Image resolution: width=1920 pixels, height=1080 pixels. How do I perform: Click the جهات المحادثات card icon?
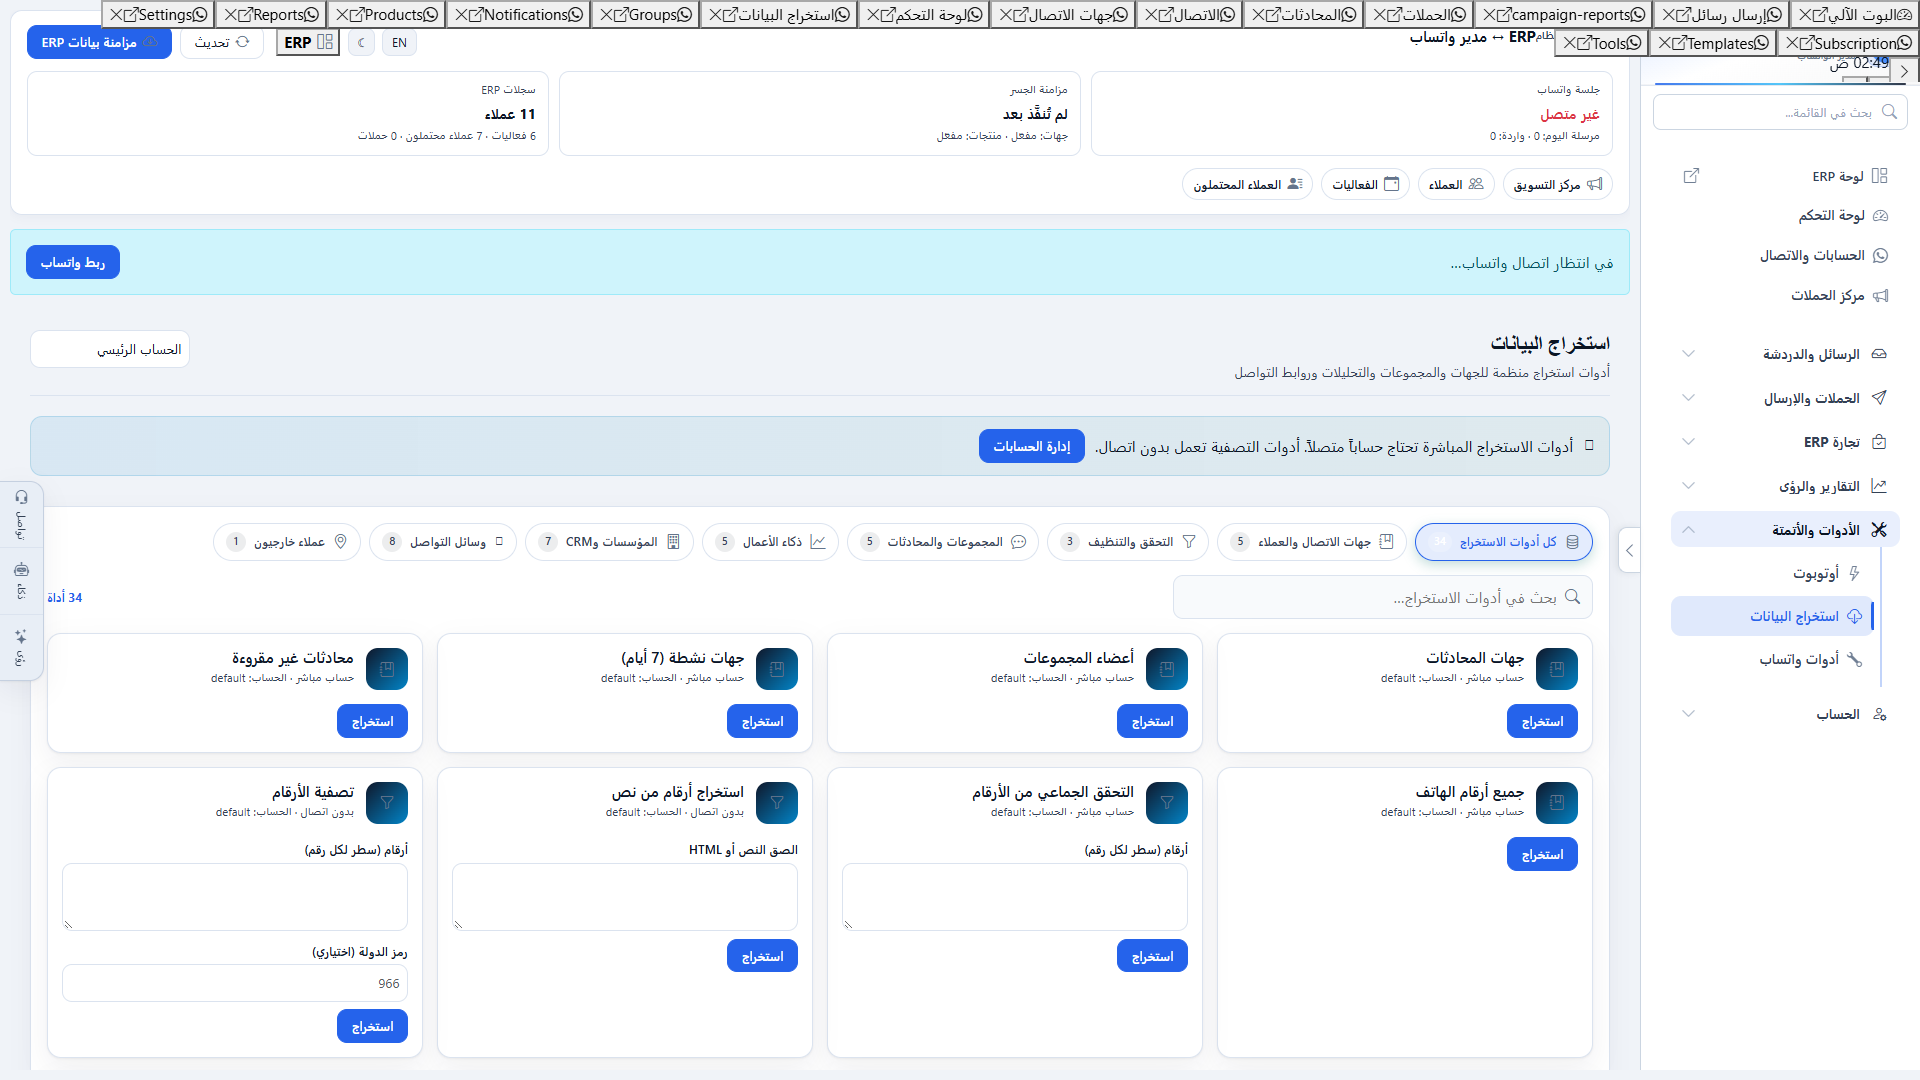[x=1557, y=669]
